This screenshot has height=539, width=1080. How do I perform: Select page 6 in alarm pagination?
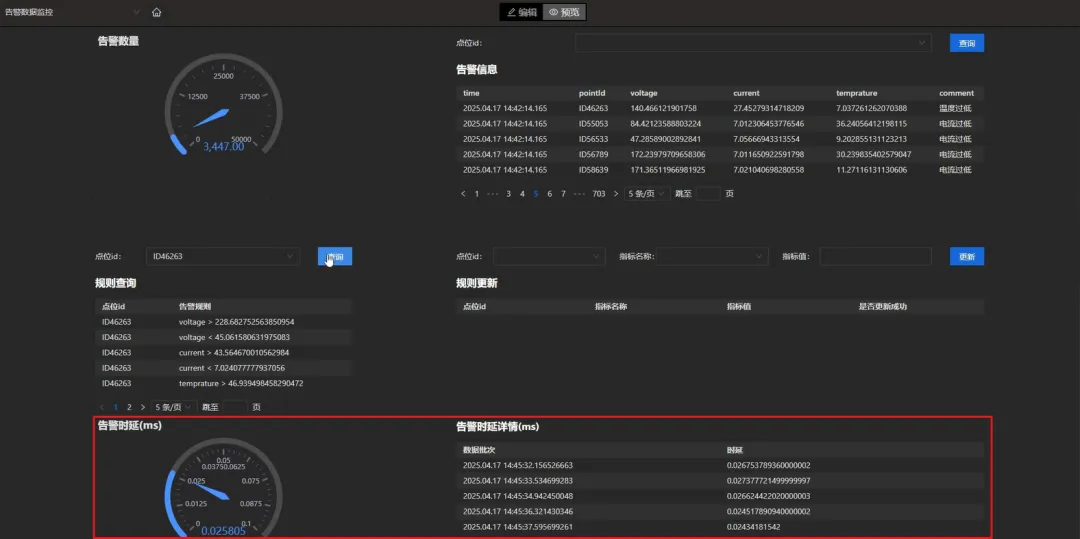pos(549,194)
